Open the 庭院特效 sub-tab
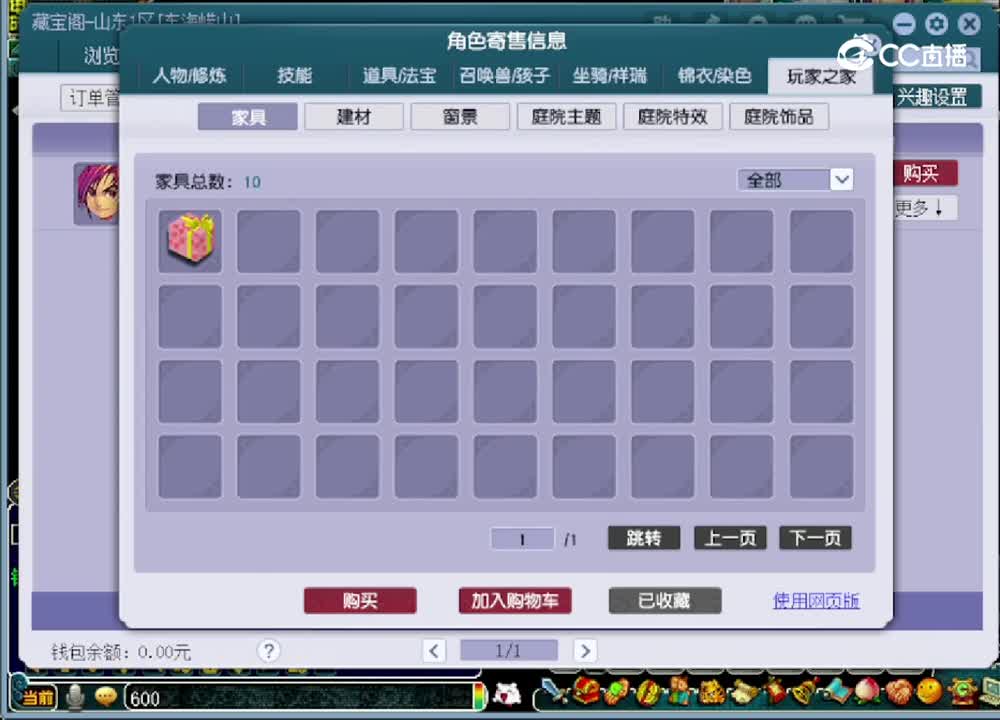 click(671, 116)
